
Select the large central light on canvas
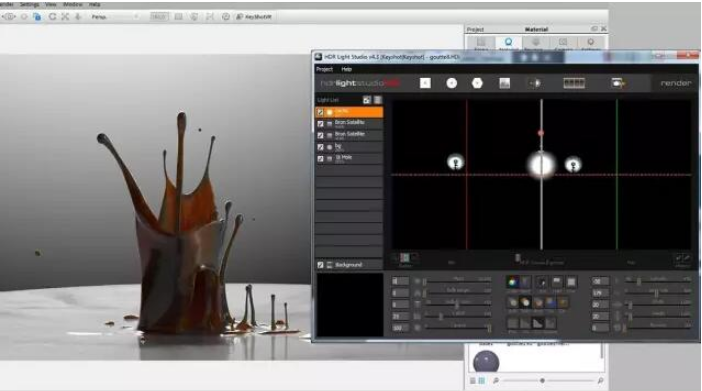[x=541, y=165]
